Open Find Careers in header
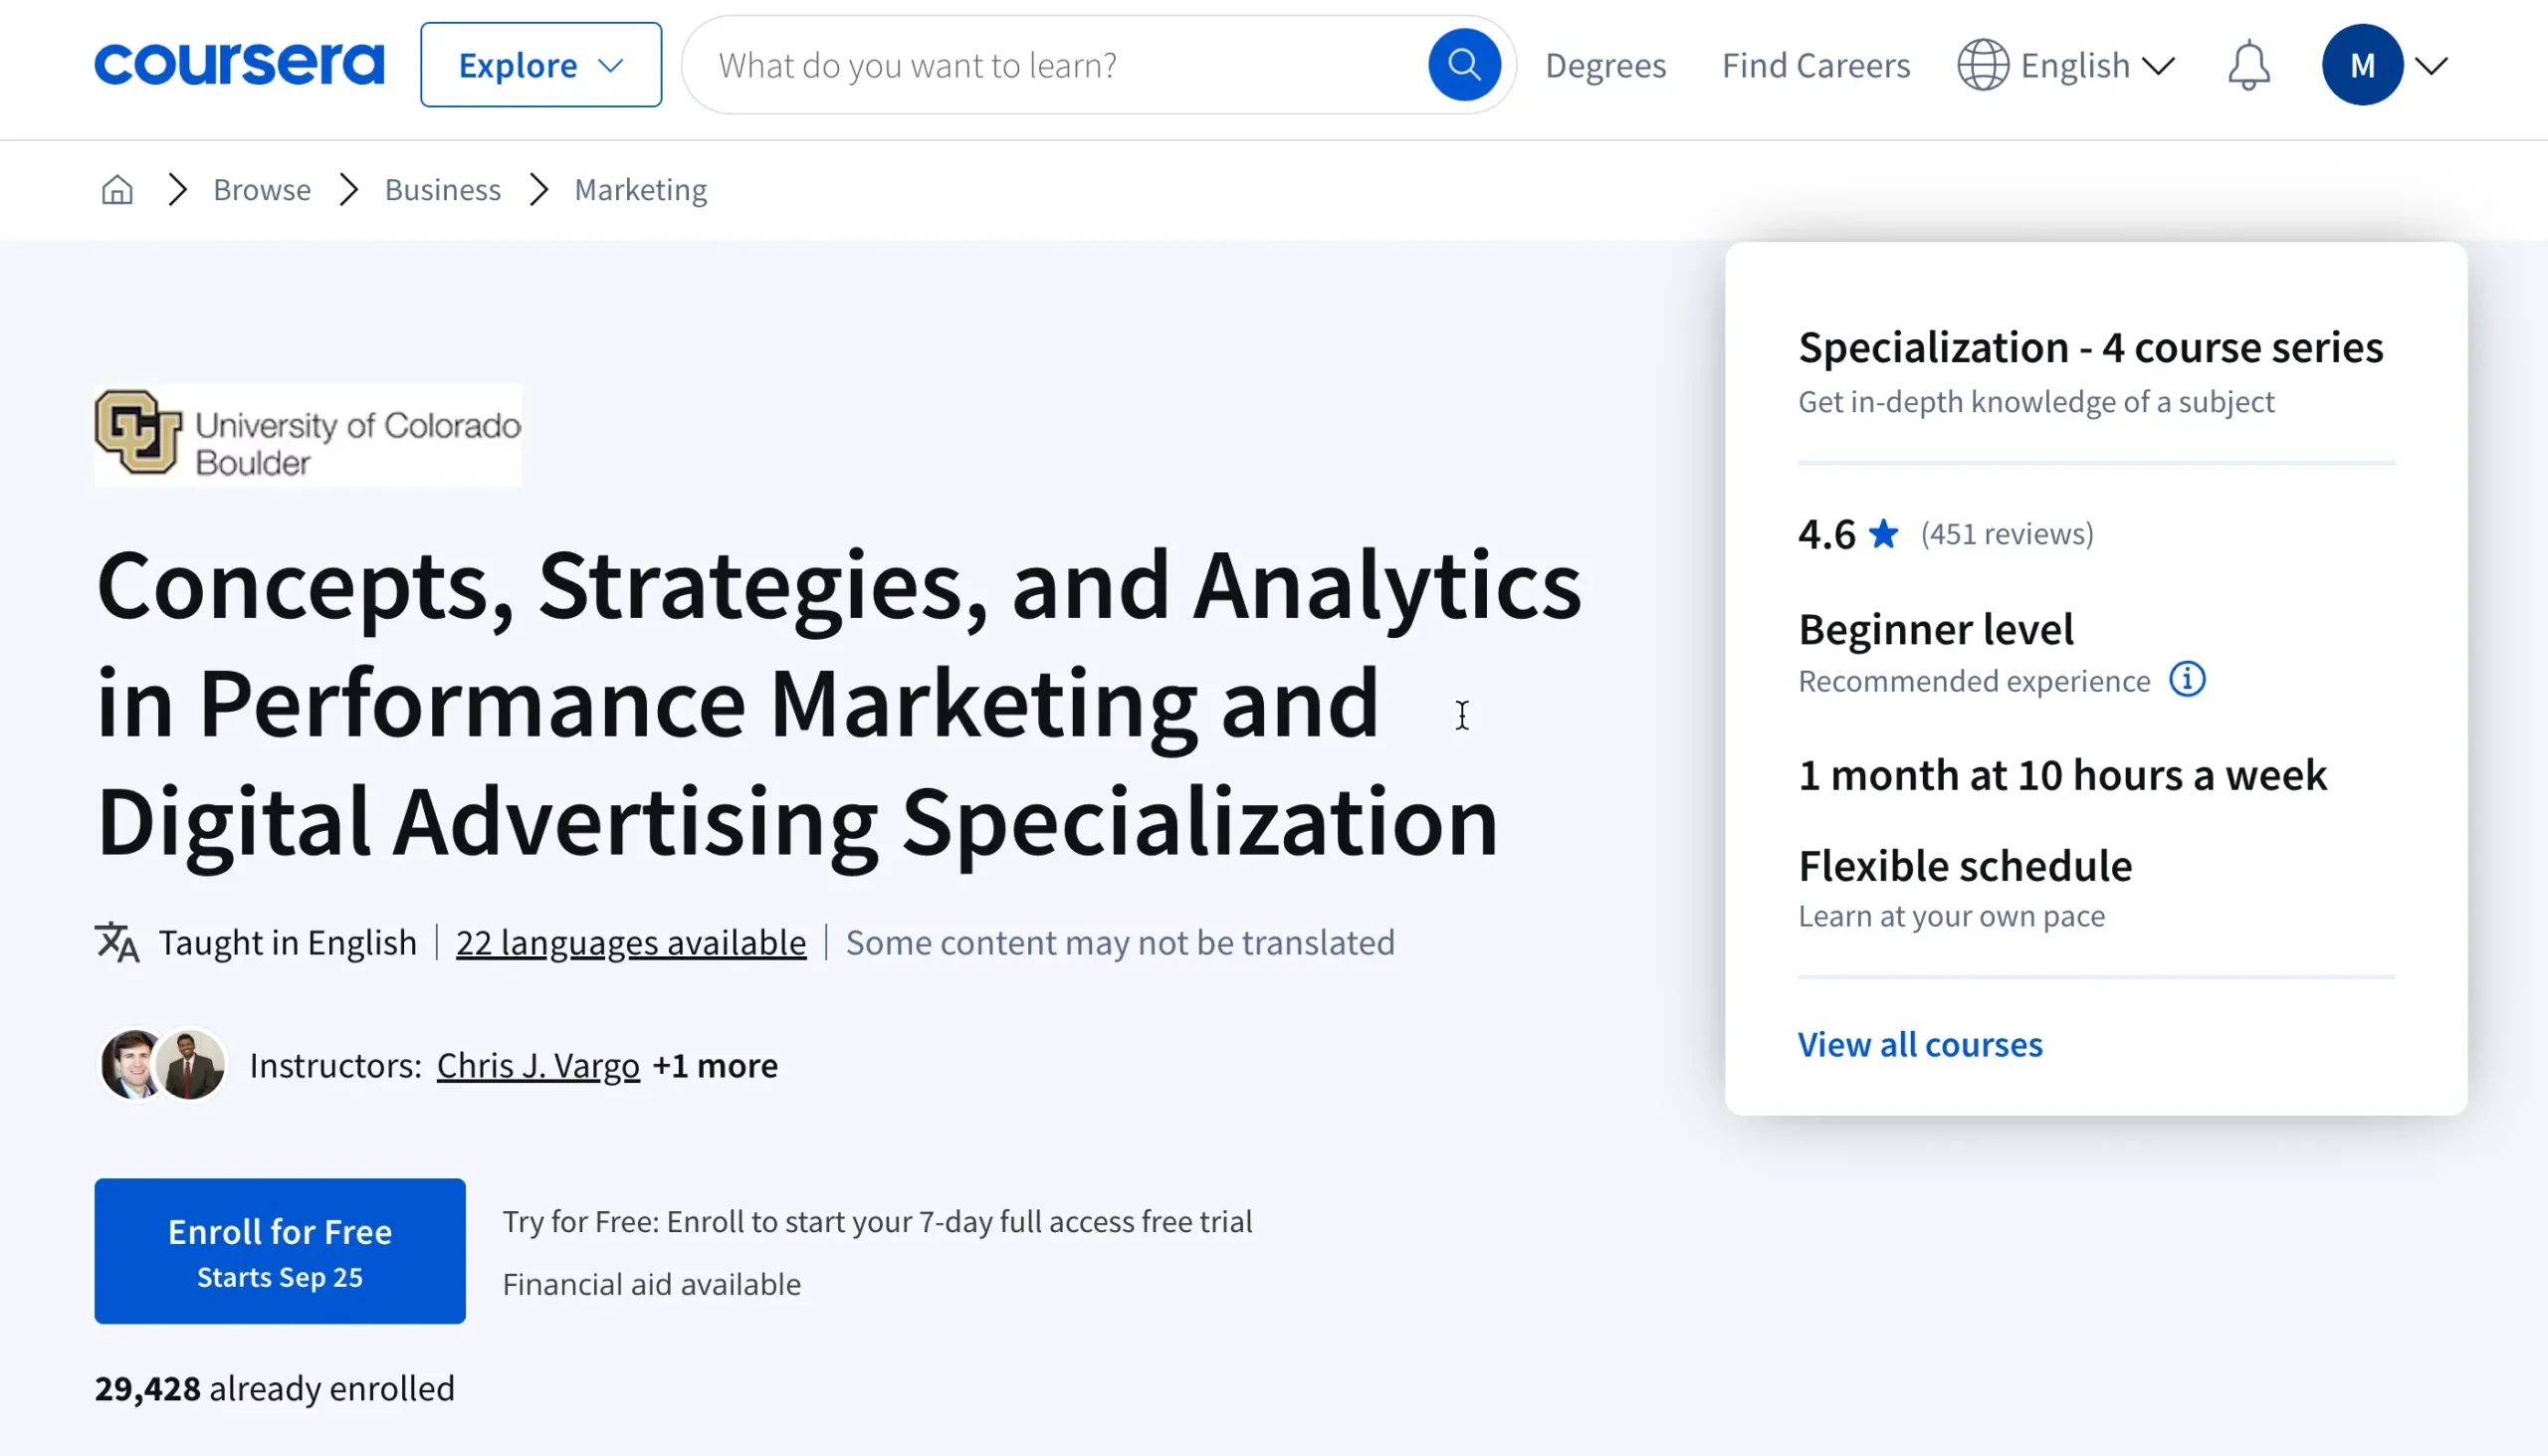Viewport: 2548px width, 1456px height. tap(1815, 66)
